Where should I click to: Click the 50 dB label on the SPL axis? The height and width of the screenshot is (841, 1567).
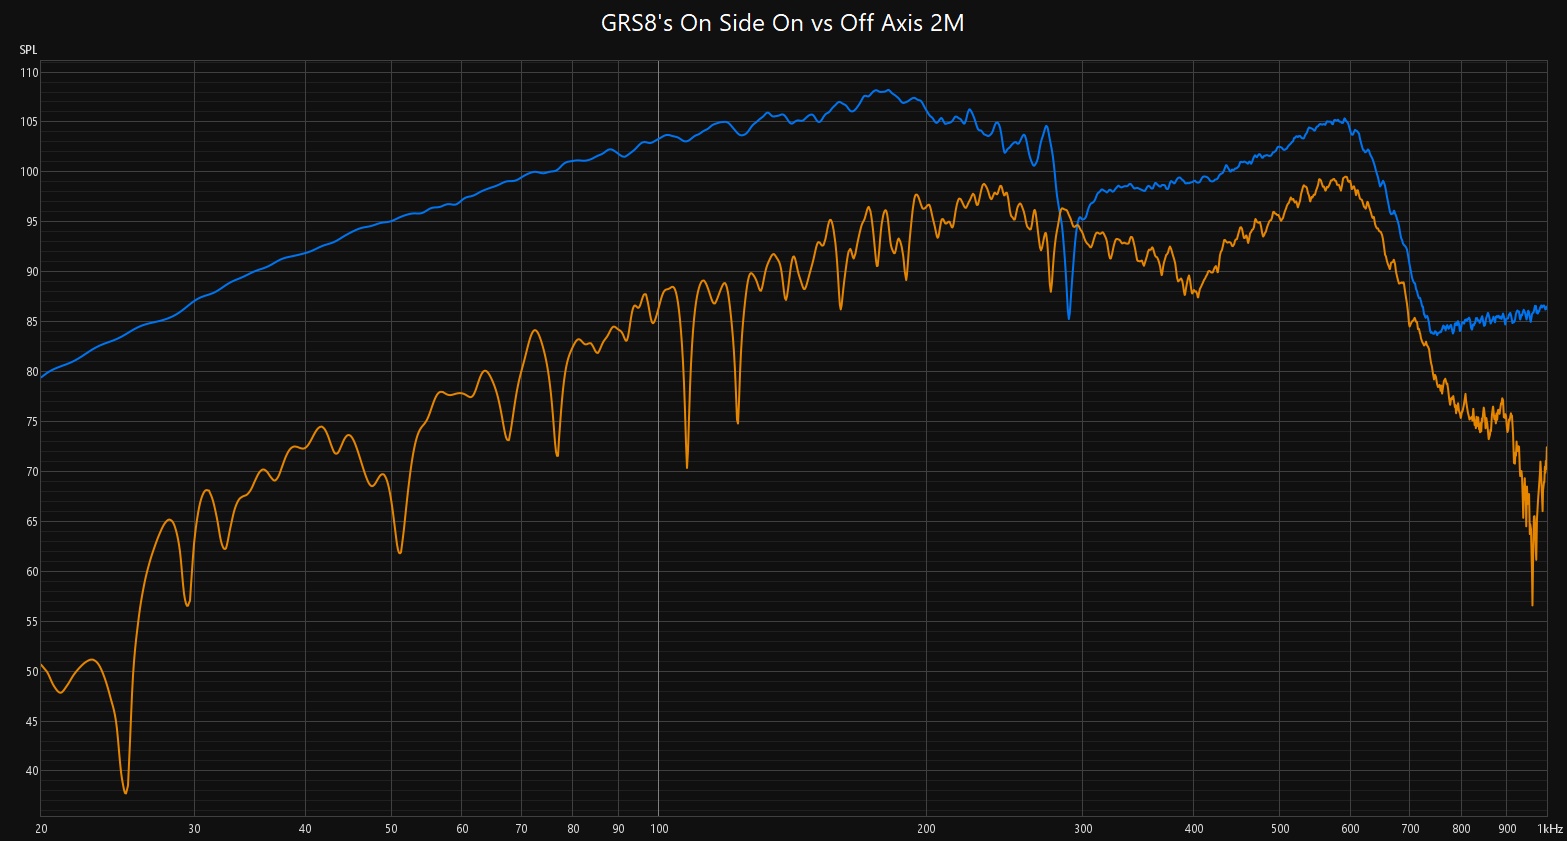[x=31, y=672]
